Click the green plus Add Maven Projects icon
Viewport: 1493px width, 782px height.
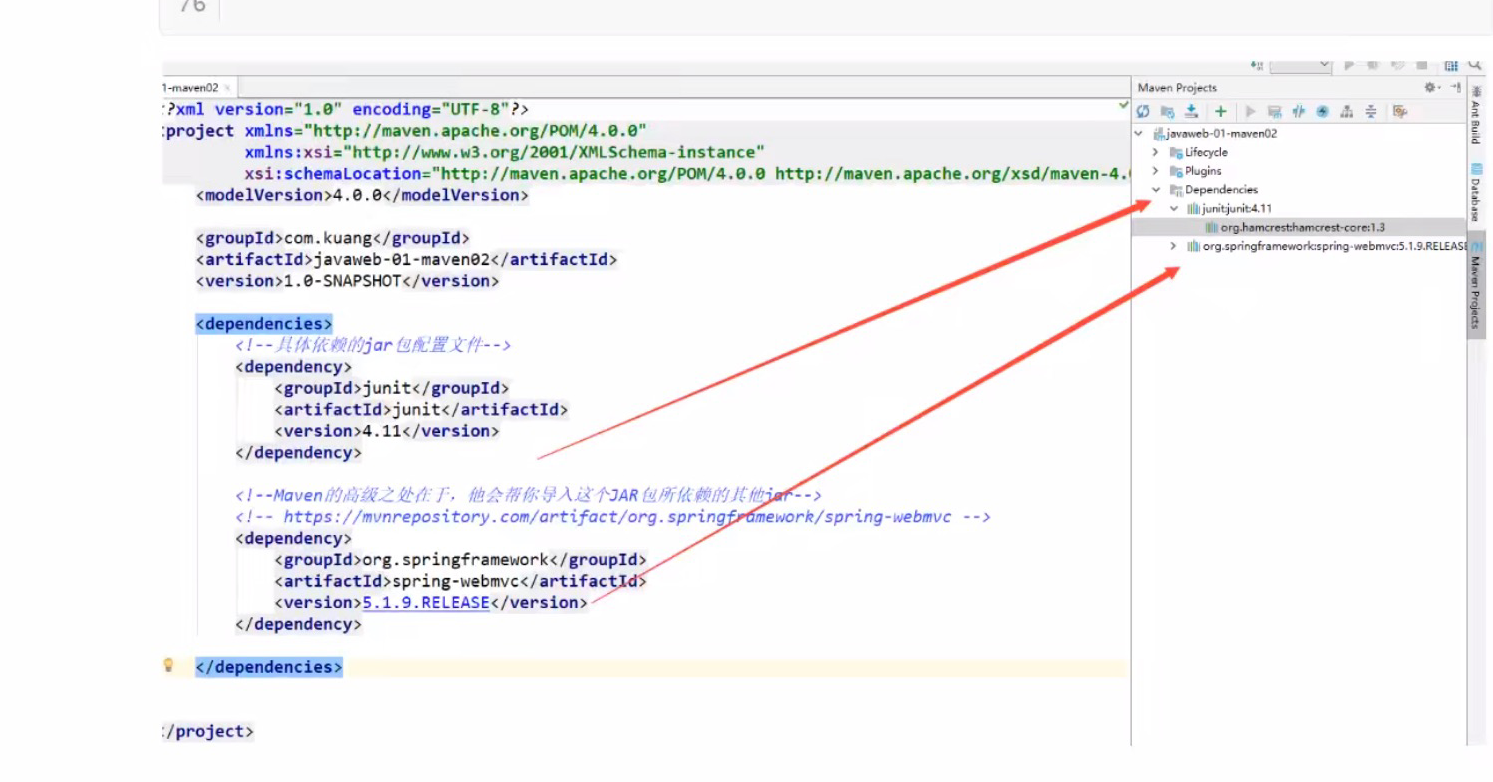point(1221,111)
